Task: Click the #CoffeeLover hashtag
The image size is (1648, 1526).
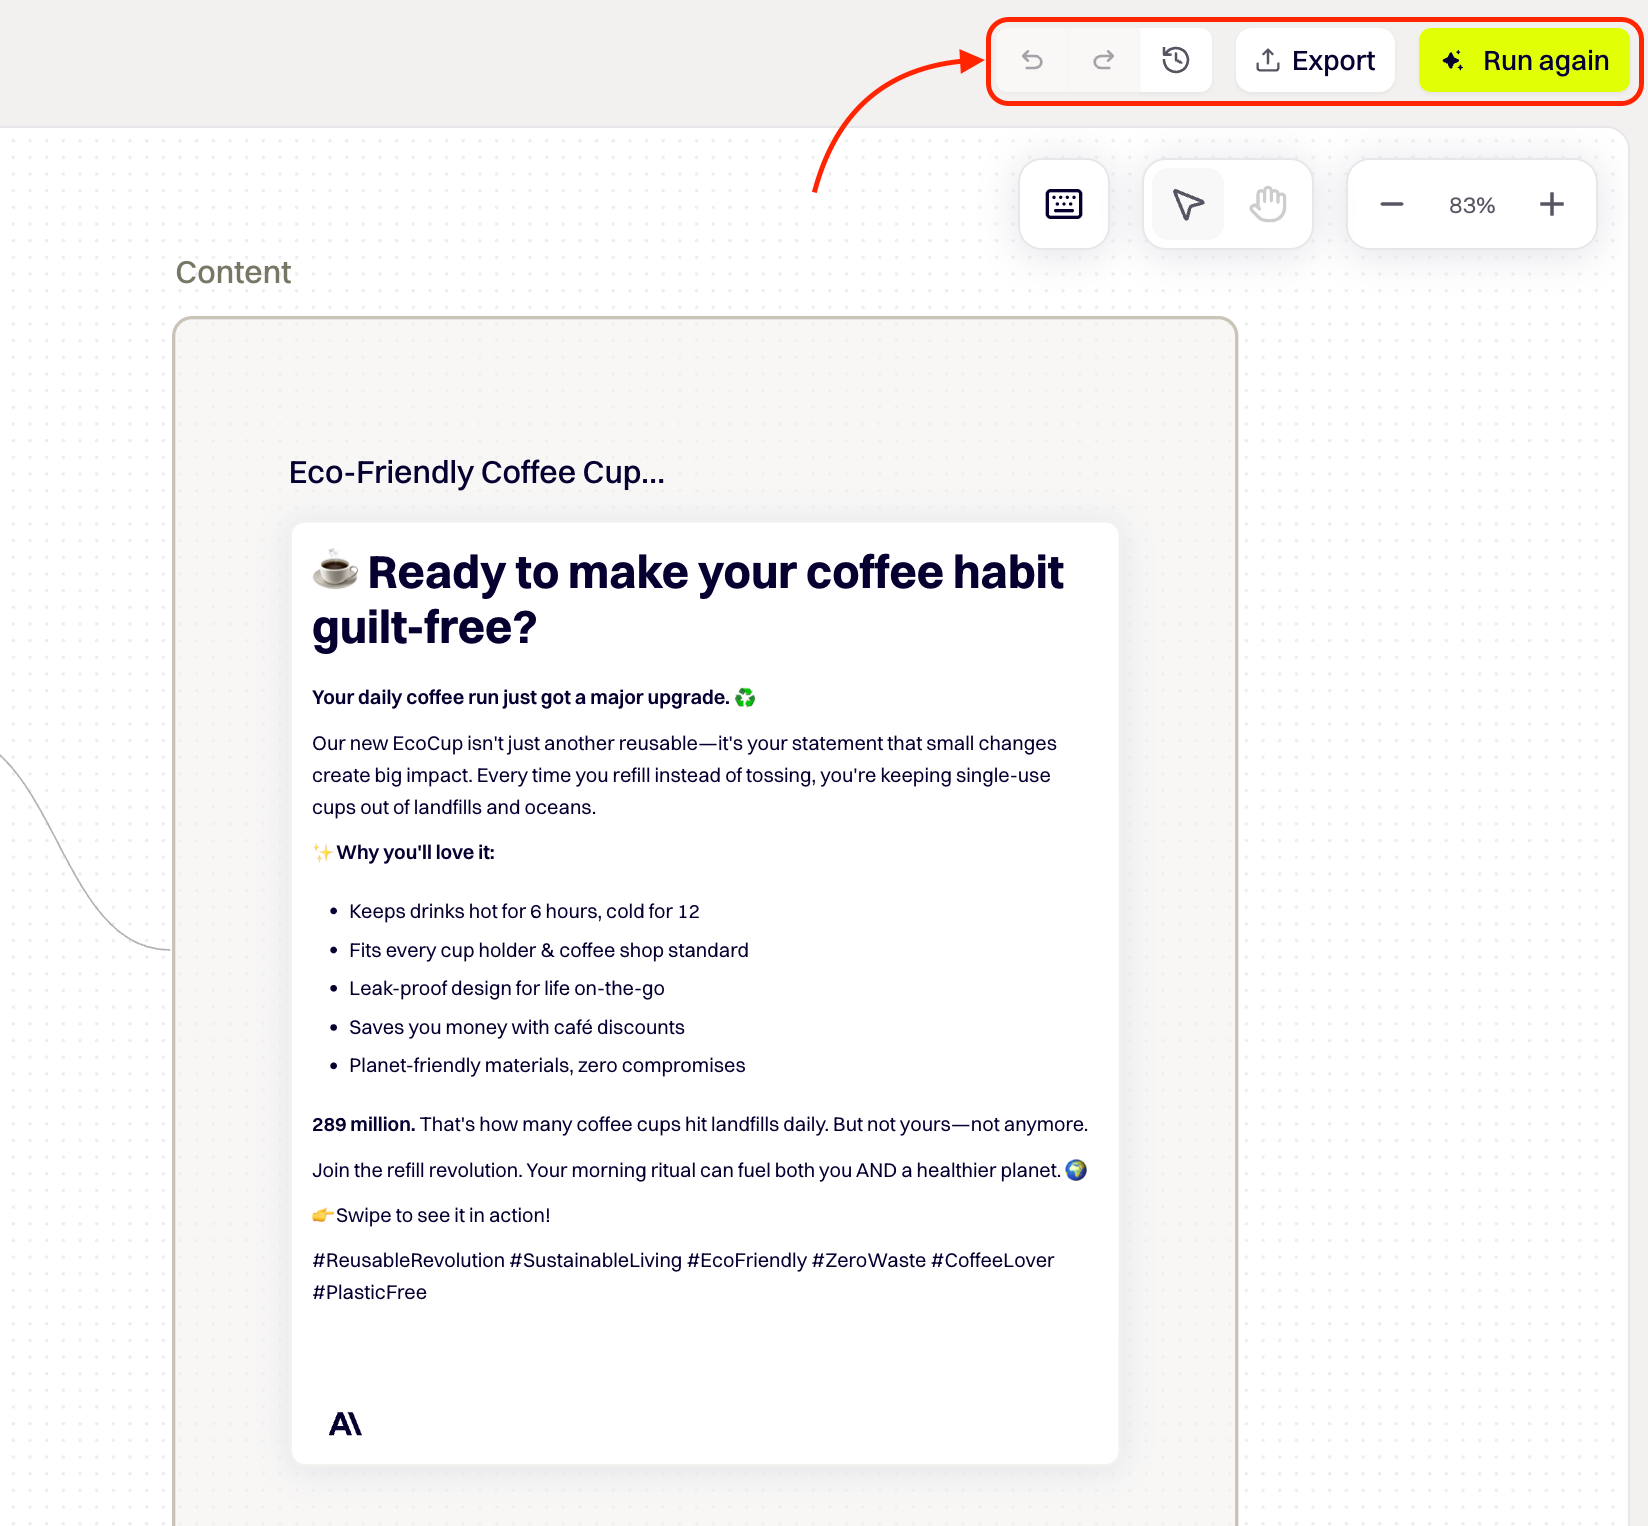Action: (x=992, y=1260)
